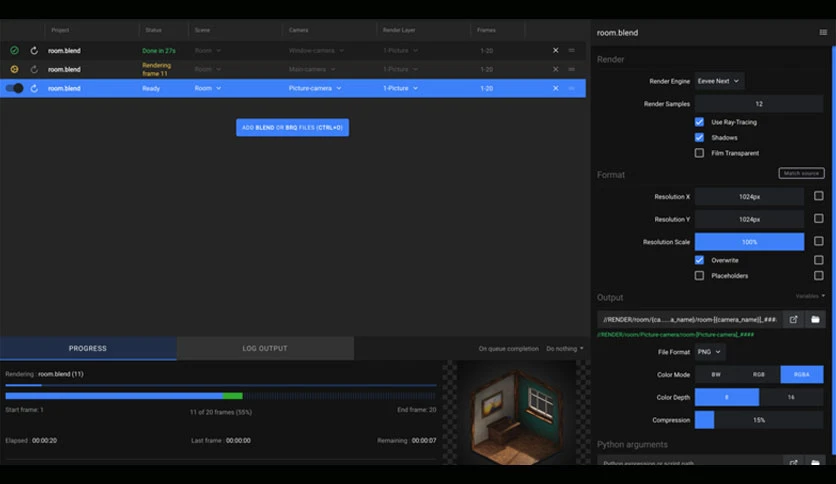Screen dimensions: 836x484
Task: Click the output path text field
Action: [689, 319]
